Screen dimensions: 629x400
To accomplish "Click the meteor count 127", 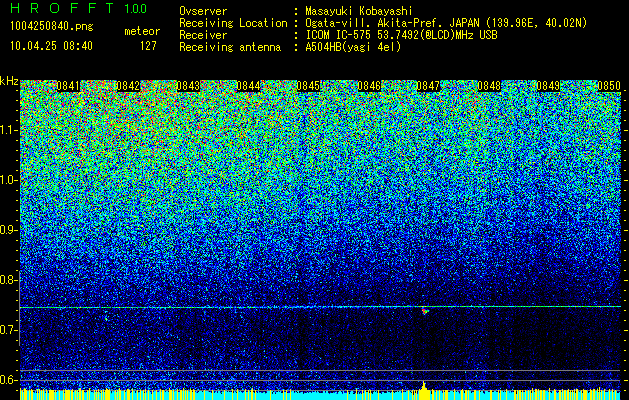I will point(148,46).
